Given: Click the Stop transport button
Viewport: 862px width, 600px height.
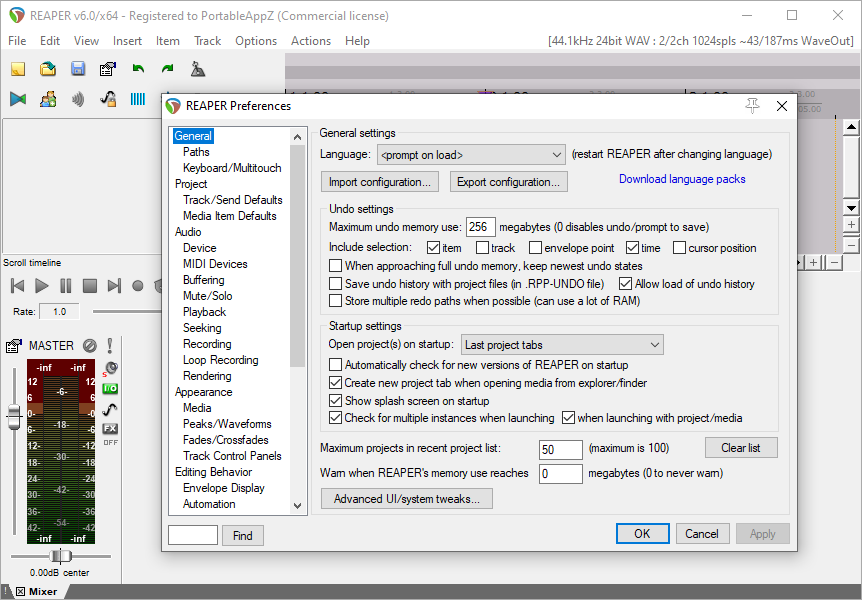Looking at the screenshot, I should point(90,285).
